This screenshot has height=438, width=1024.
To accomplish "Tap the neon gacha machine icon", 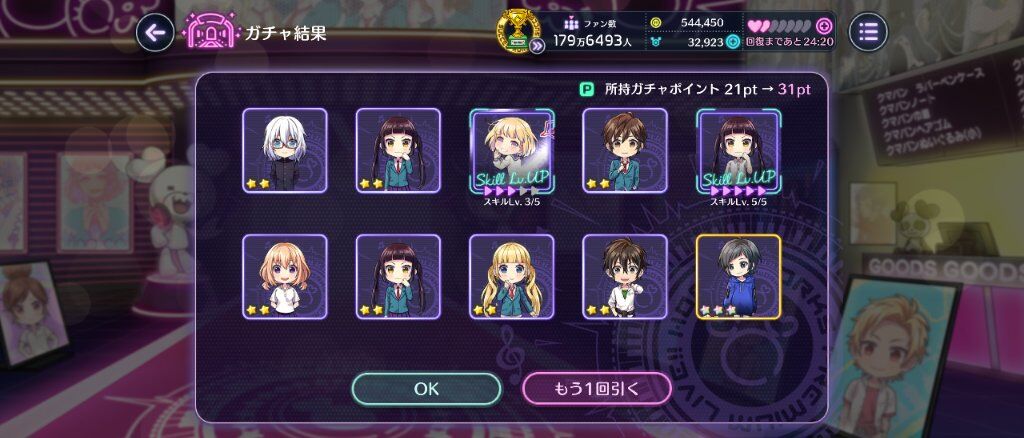I will click(211, 31).
